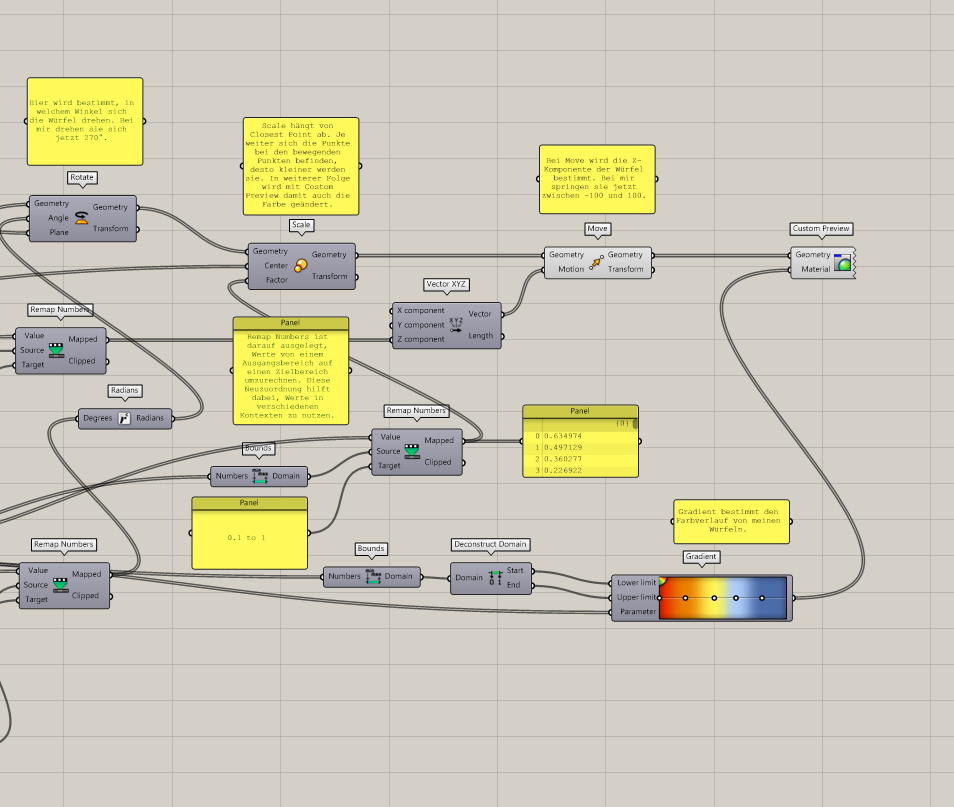The width and height of the screenshot is (954, 807).
Task: Click the Gradient nickname tag
Action: [702, 557]
